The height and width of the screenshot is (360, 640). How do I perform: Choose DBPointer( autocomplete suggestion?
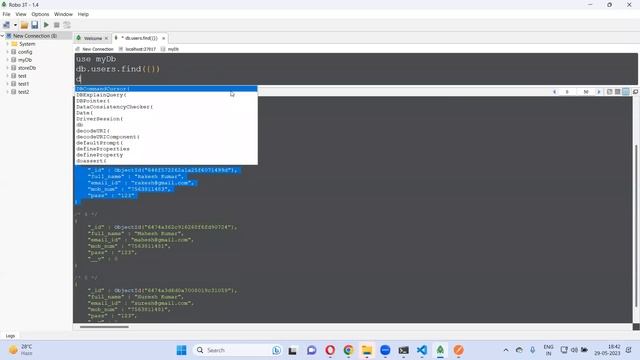166,101
